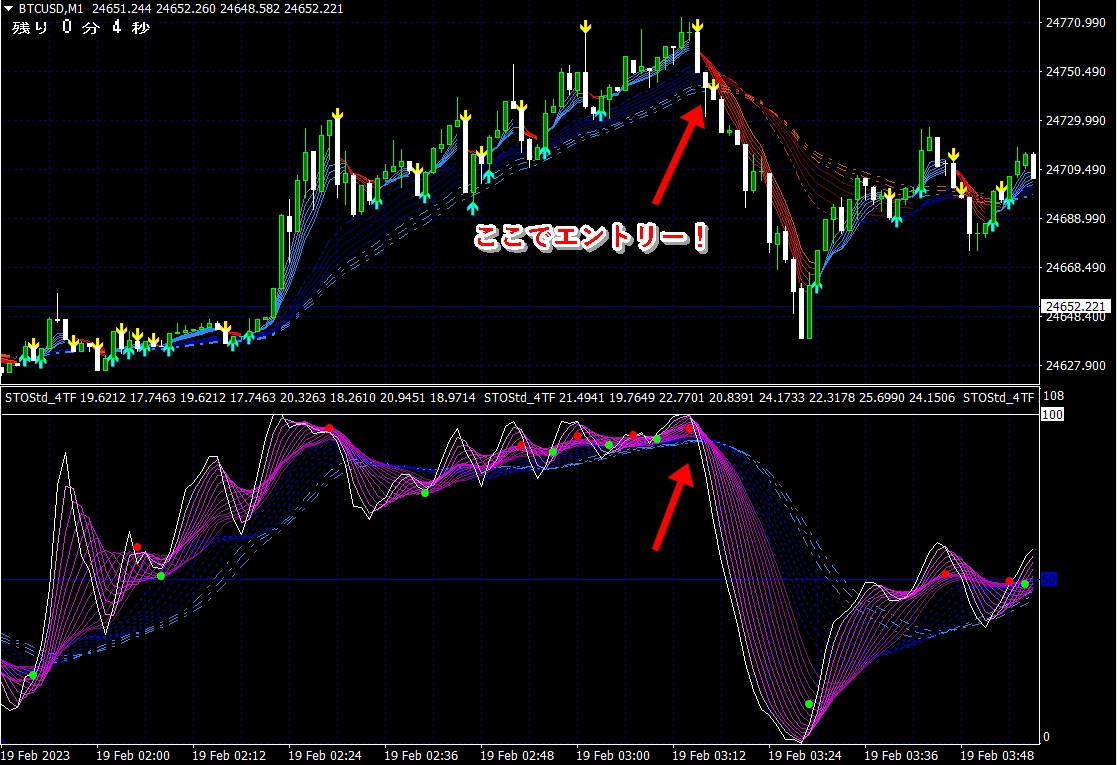The height and width of the screenshot is (765, 1117).
Task: Click the yellow down arrow above the highest price peak
Action: click(697, 25)
